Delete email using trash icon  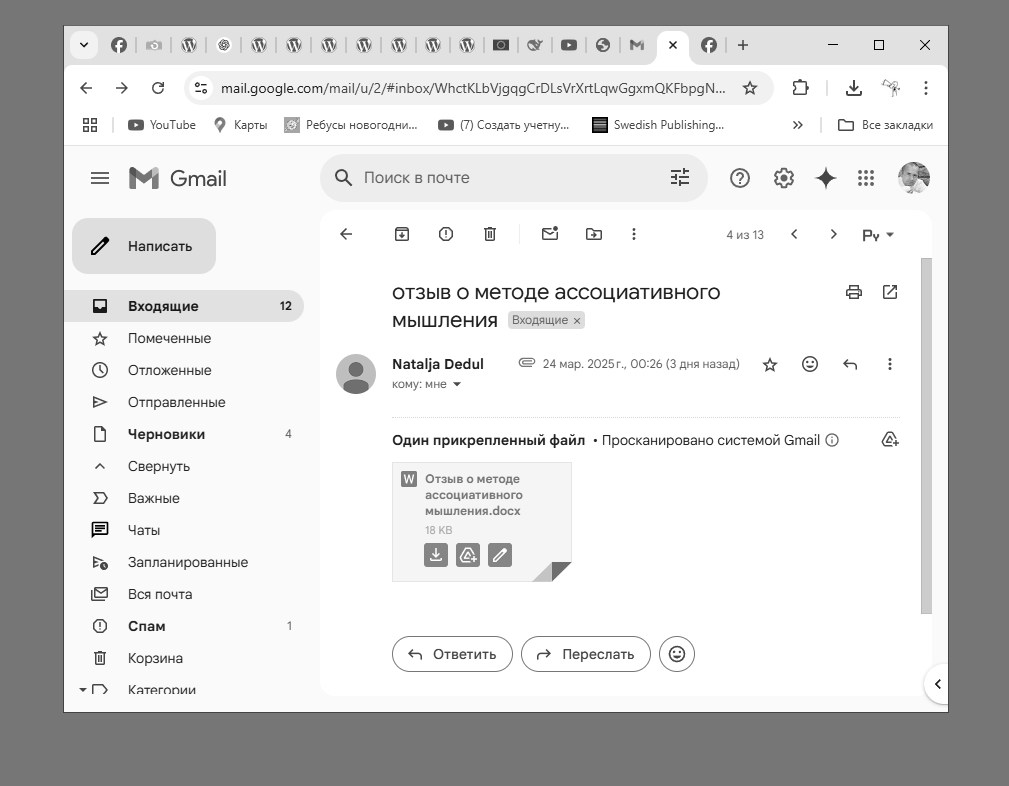(x=490, y=234)
